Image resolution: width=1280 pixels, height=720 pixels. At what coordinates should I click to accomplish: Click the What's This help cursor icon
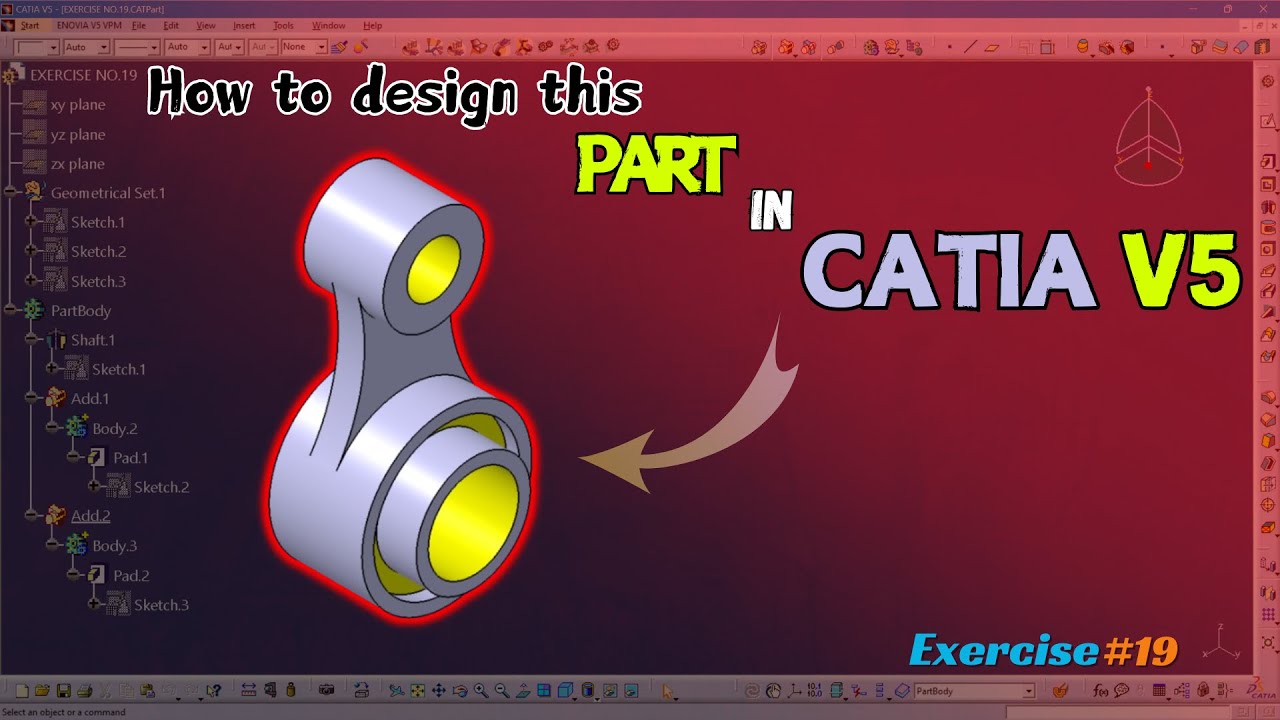coord(213,690)
